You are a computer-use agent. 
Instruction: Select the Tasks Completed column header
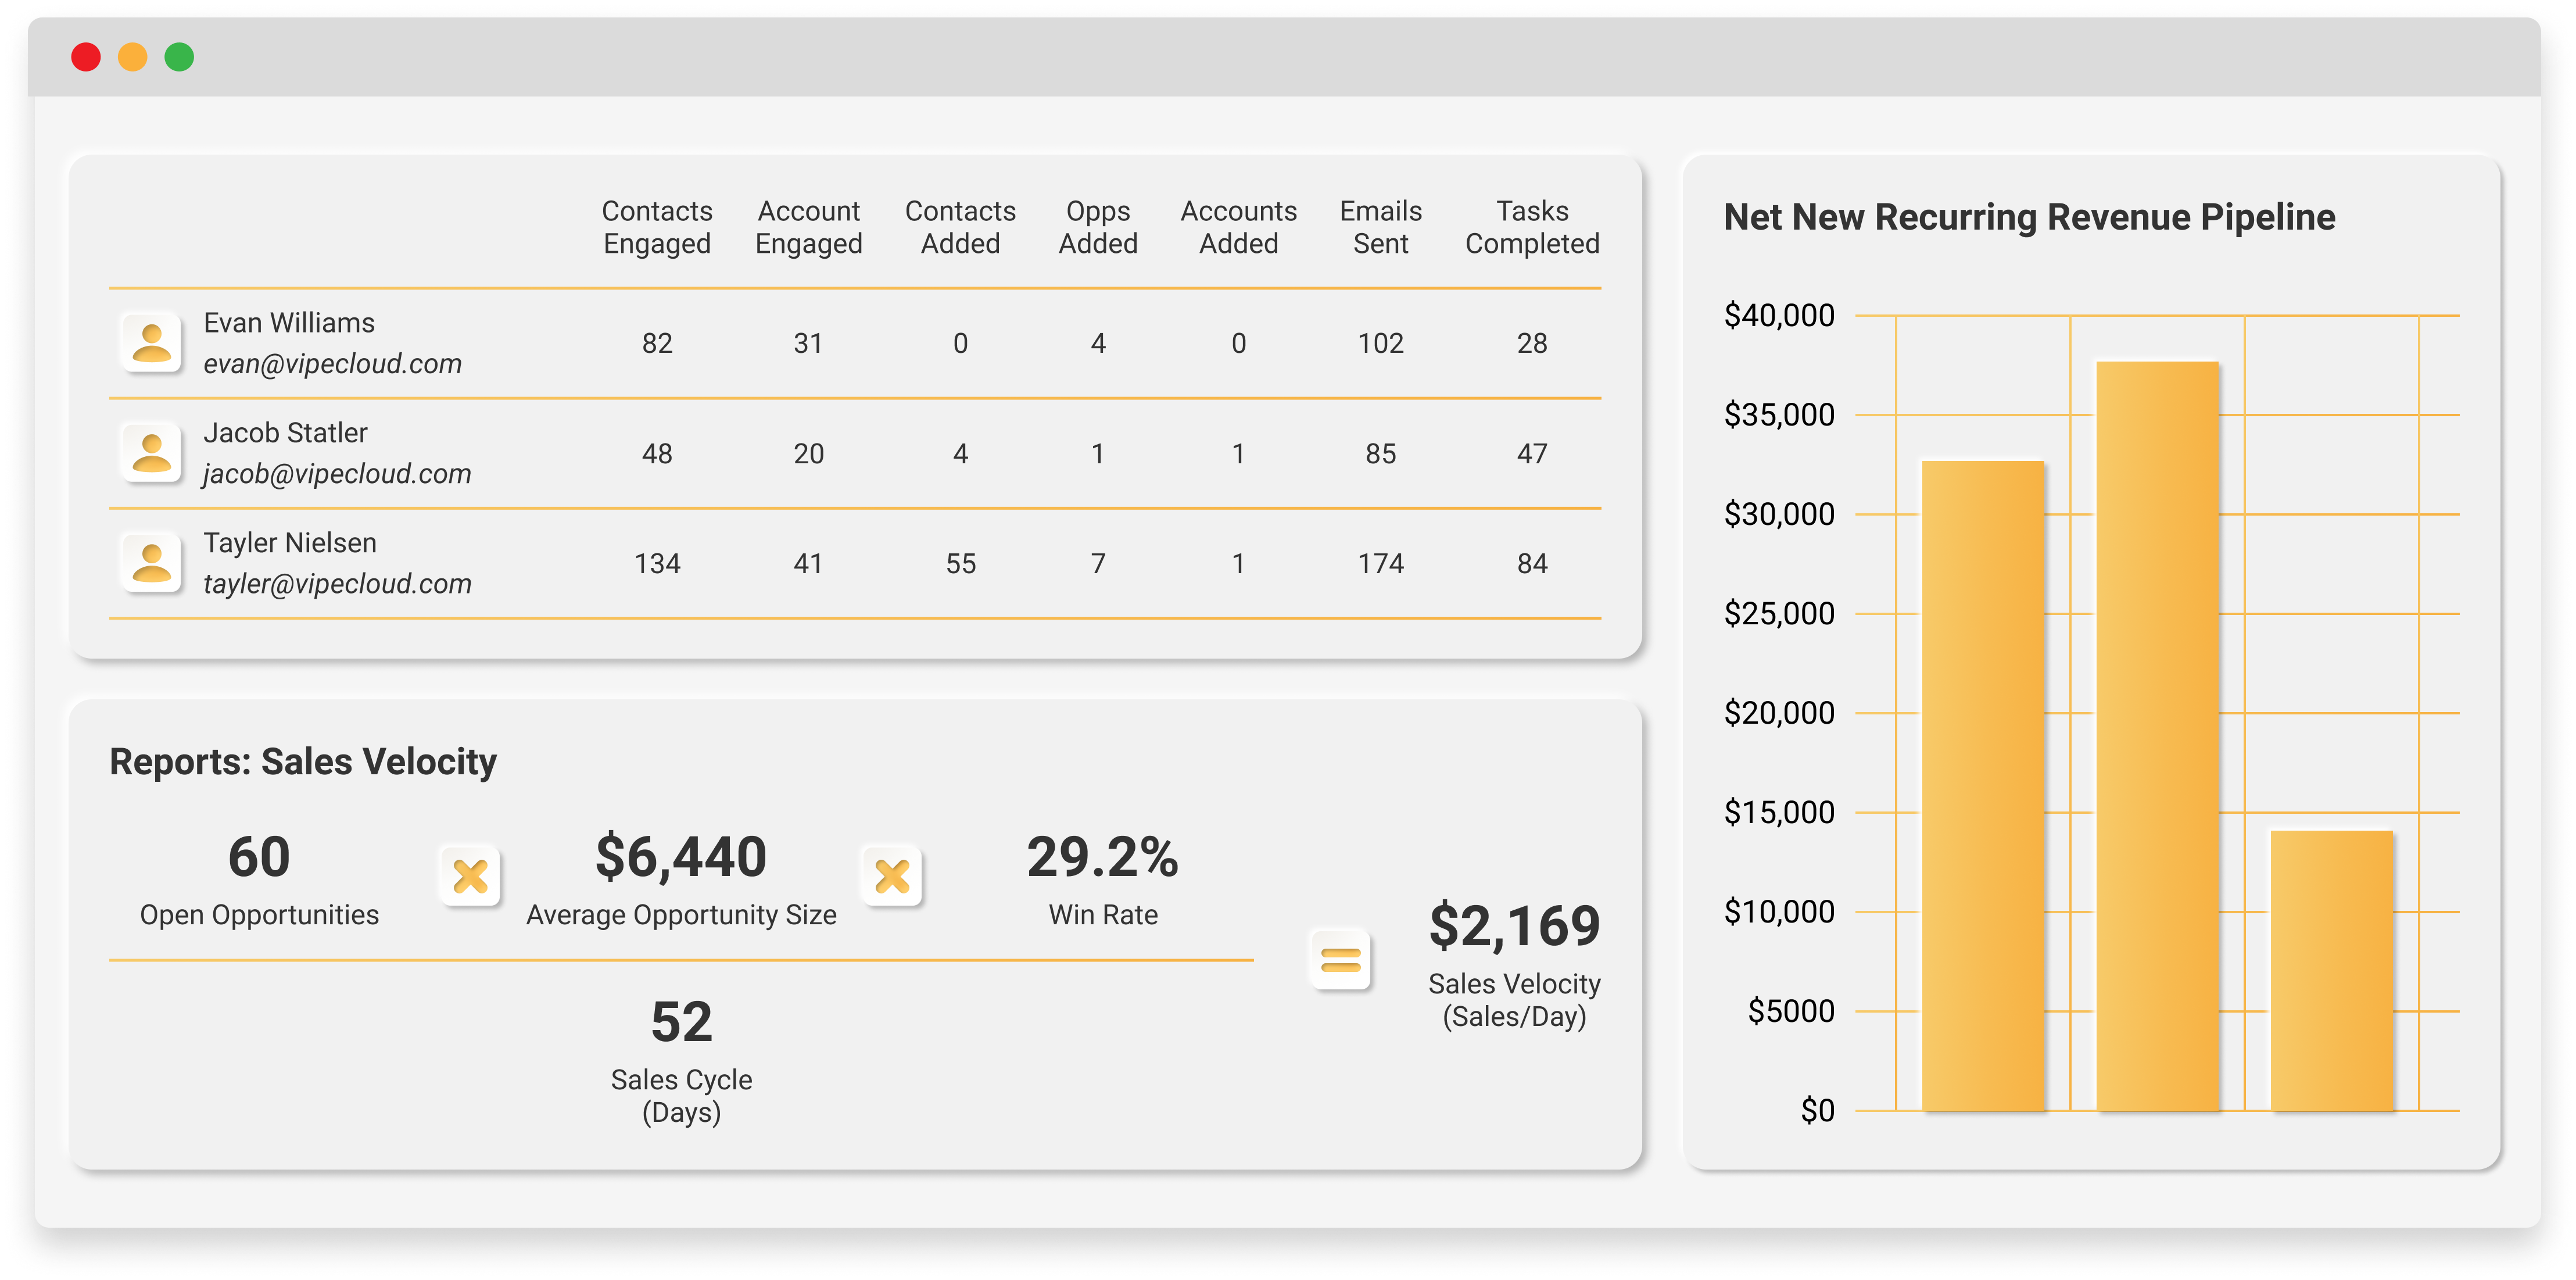pos(1531,227)
